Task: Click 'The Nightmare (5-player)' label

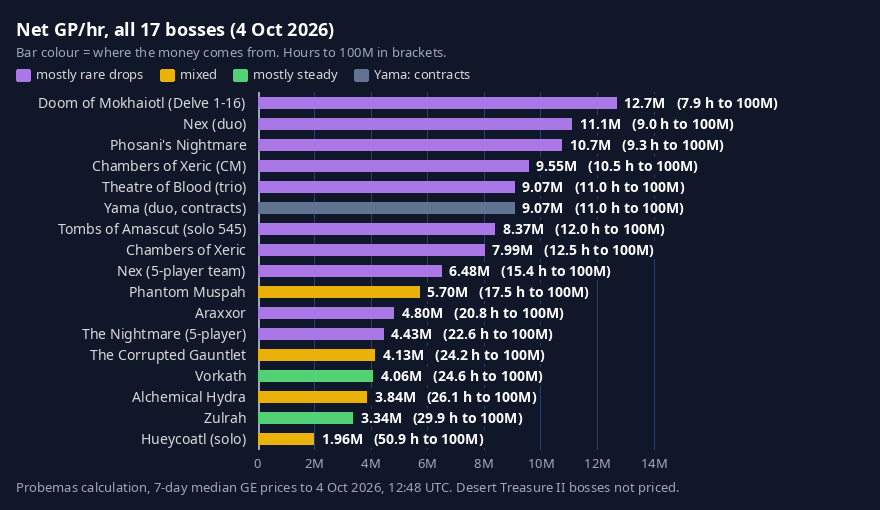Action: click(x=164, y=334)
